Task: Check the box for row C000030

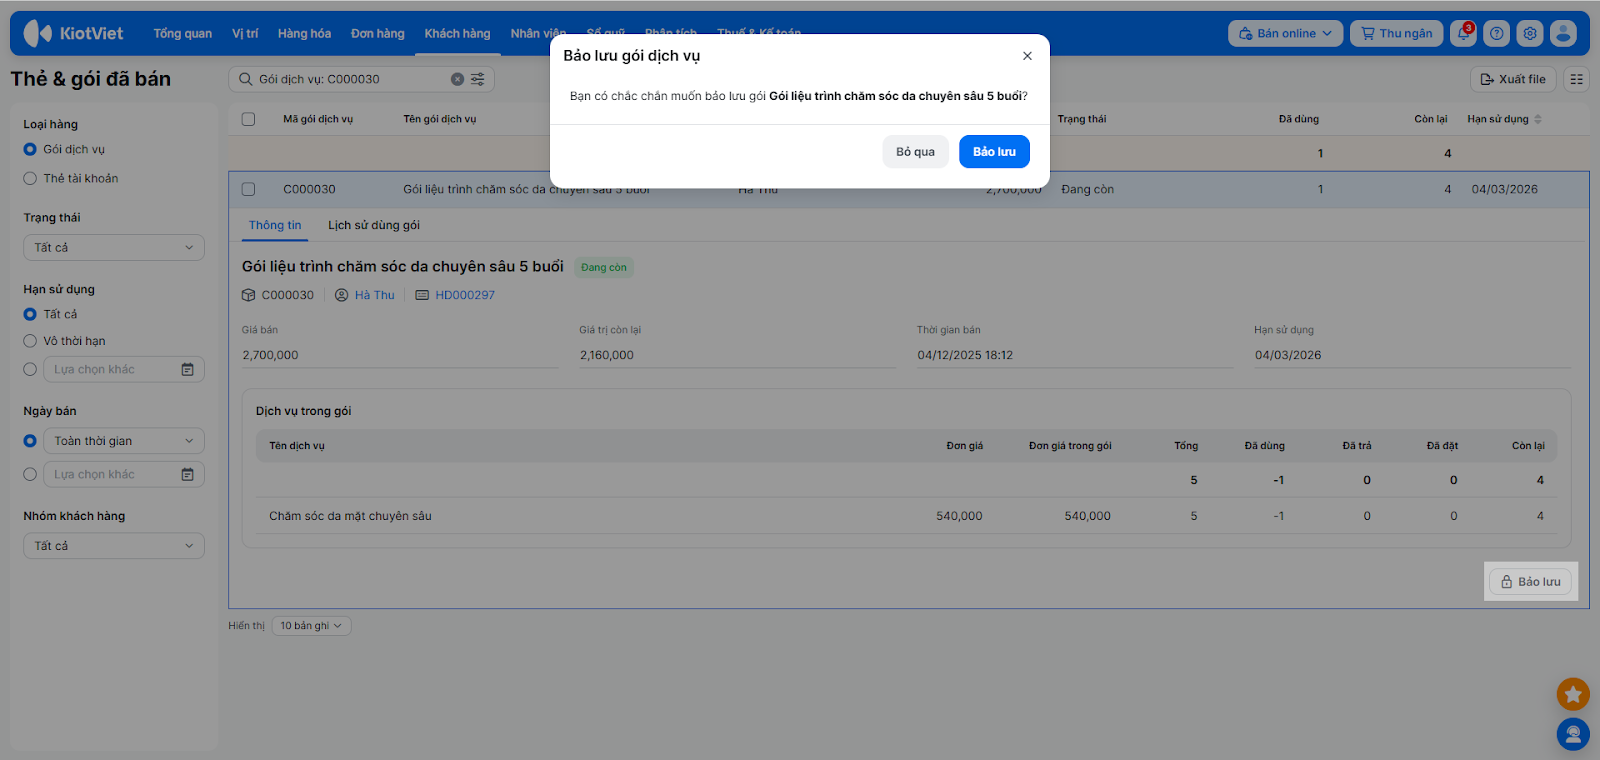Action: [249, 189]
